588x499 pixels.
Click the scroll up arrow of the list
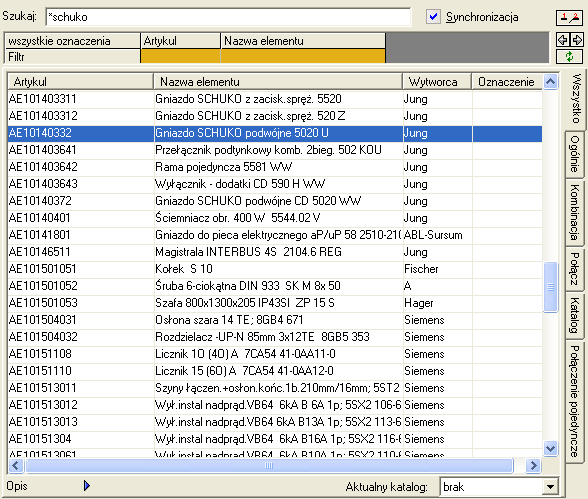[x=550, y=81]
